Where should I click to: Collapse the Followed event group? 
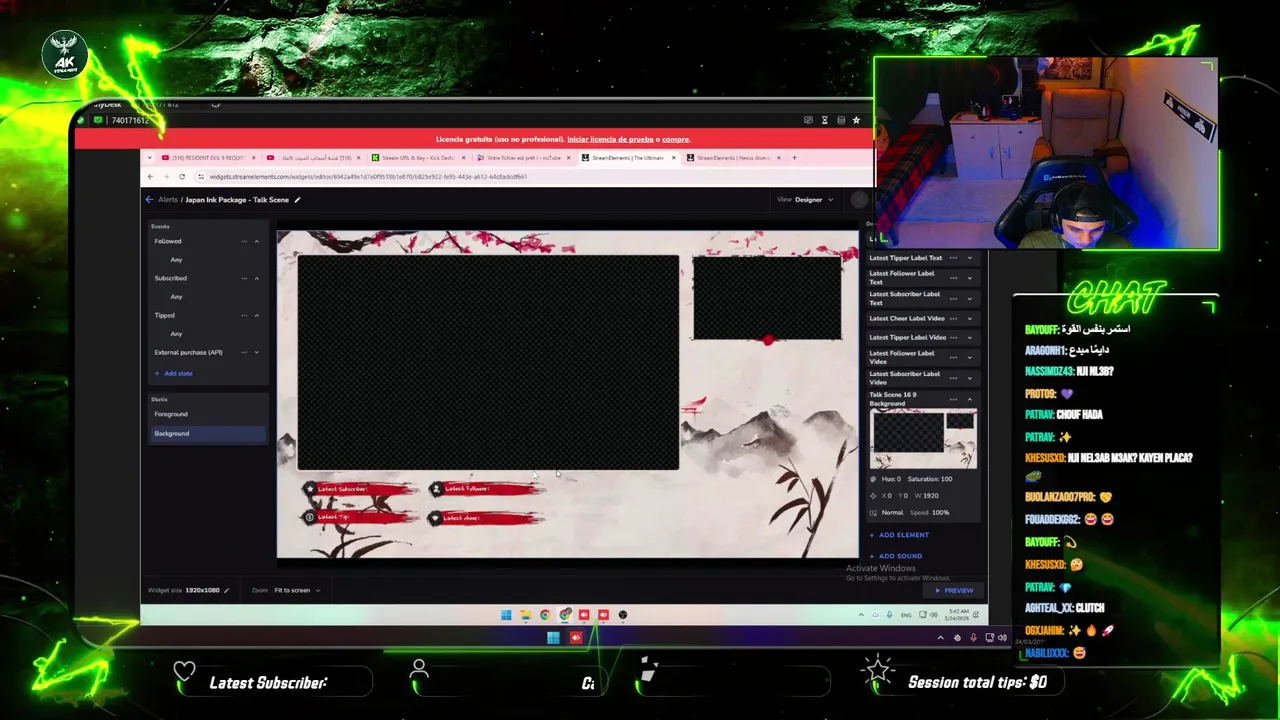257,241
